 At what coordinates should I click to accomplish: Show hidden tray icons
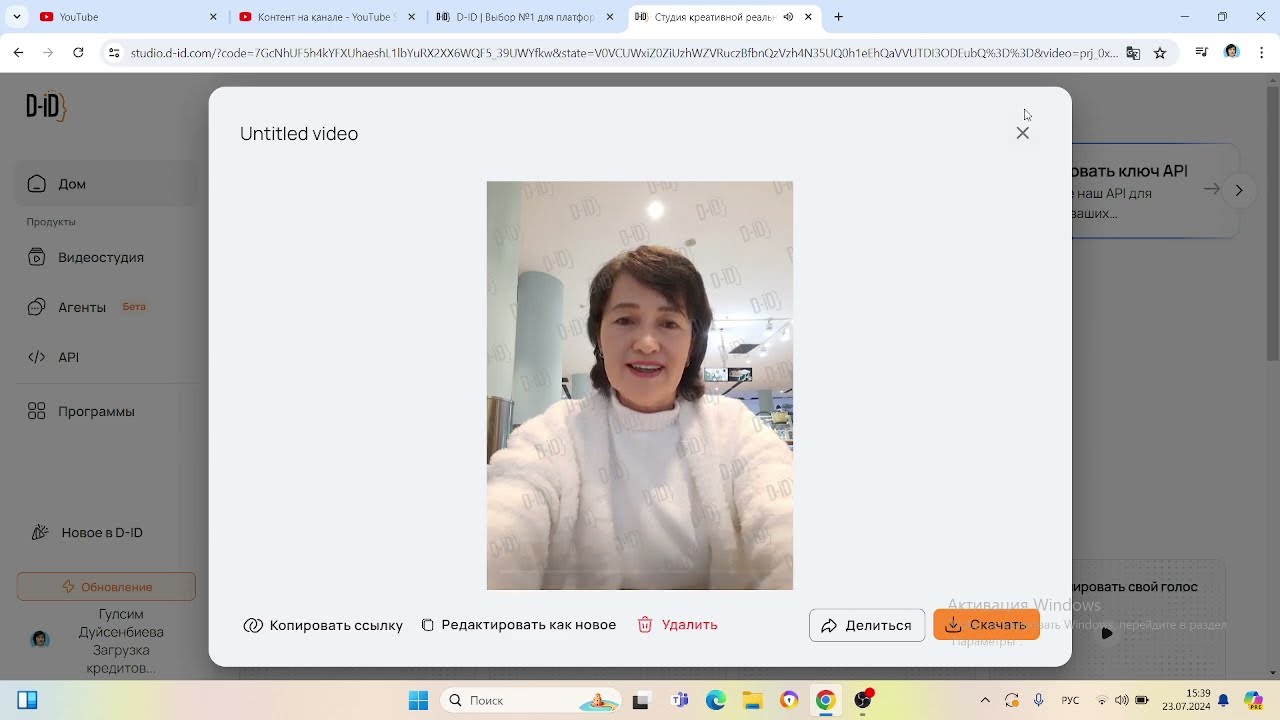pos(985,700)
